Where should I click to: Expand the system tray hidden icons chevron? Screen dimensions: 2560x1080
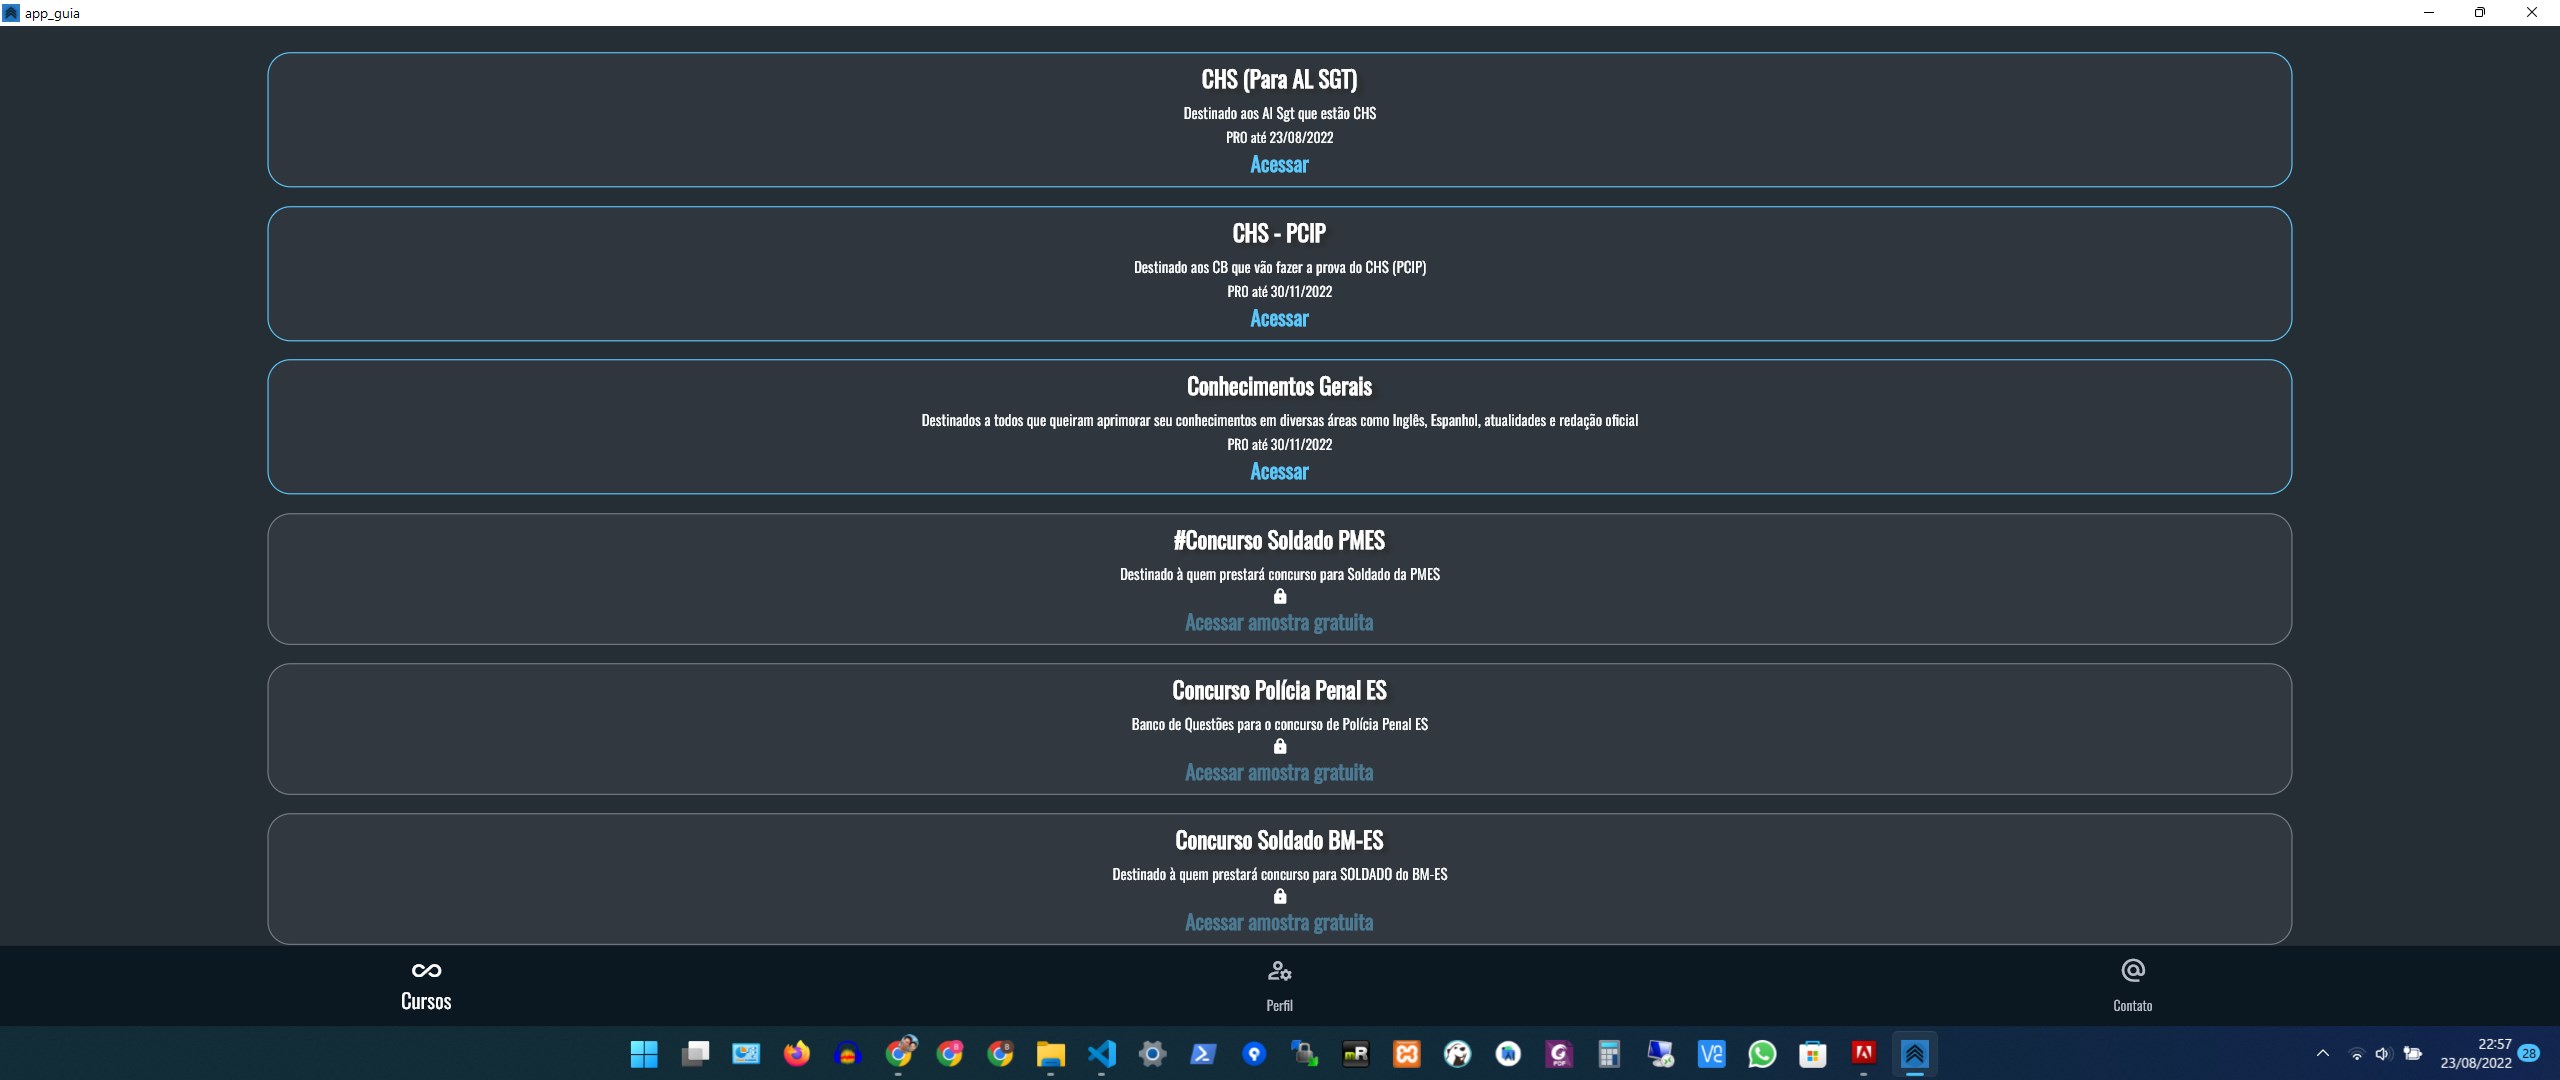(x=2323, y=1054)
